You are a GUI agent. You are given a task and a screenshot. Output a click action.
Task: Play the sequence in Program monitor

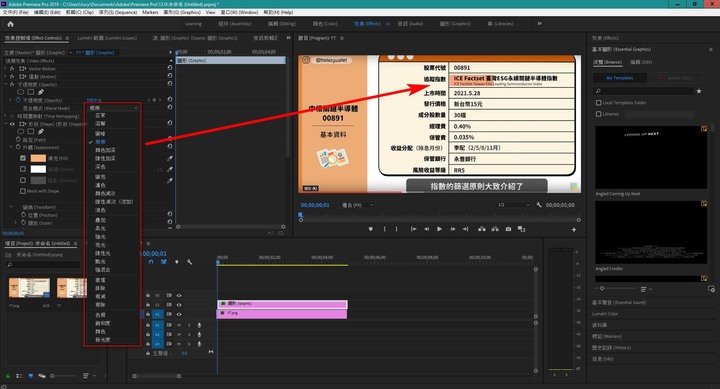tap(439, 229)
